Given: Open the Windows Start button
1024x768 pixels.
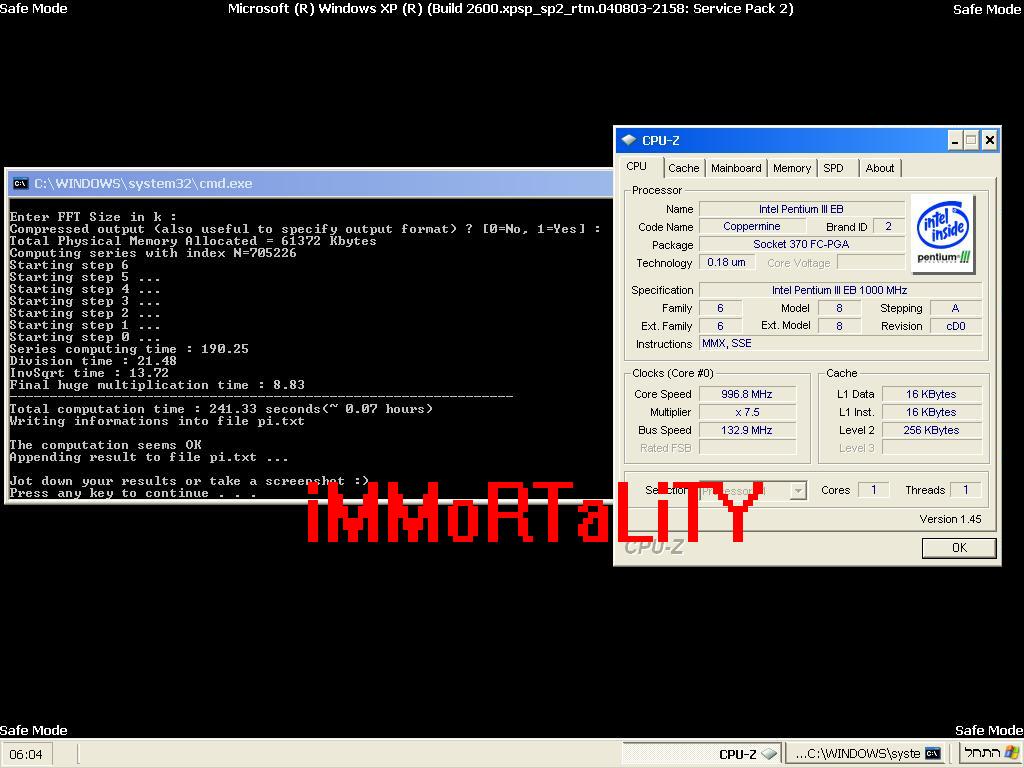Looking at the screenshot, I should pyautogui.click(x=990, y=753).
